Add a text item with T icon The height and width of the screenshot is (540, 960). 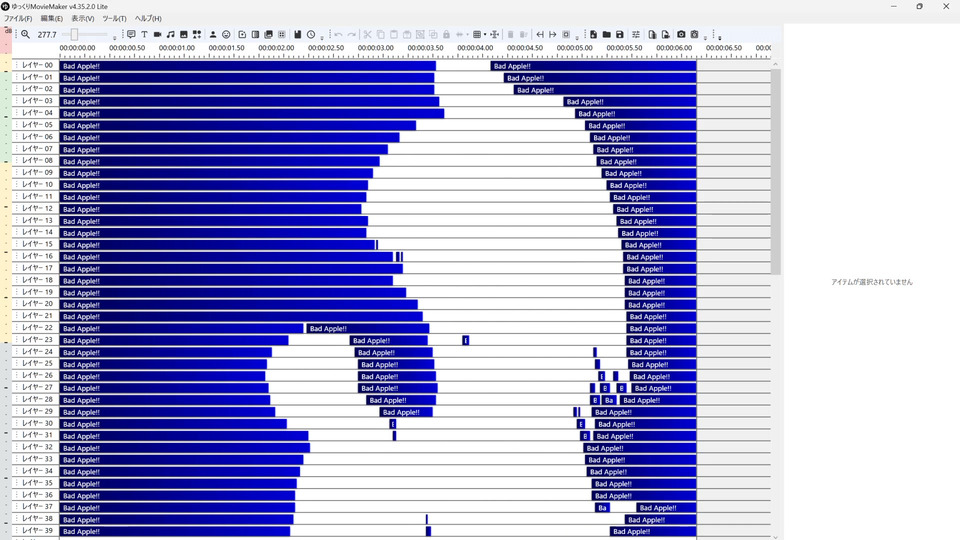coord(144,34)
